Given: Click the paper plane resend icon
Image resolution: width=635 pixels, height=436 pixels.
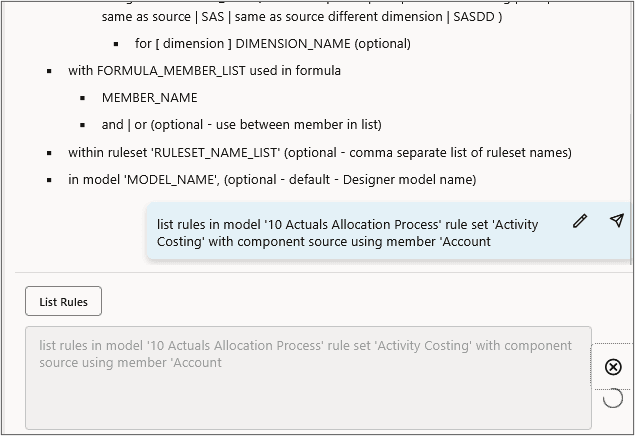Looking at the screenshot, I should (x=617, y=221).
